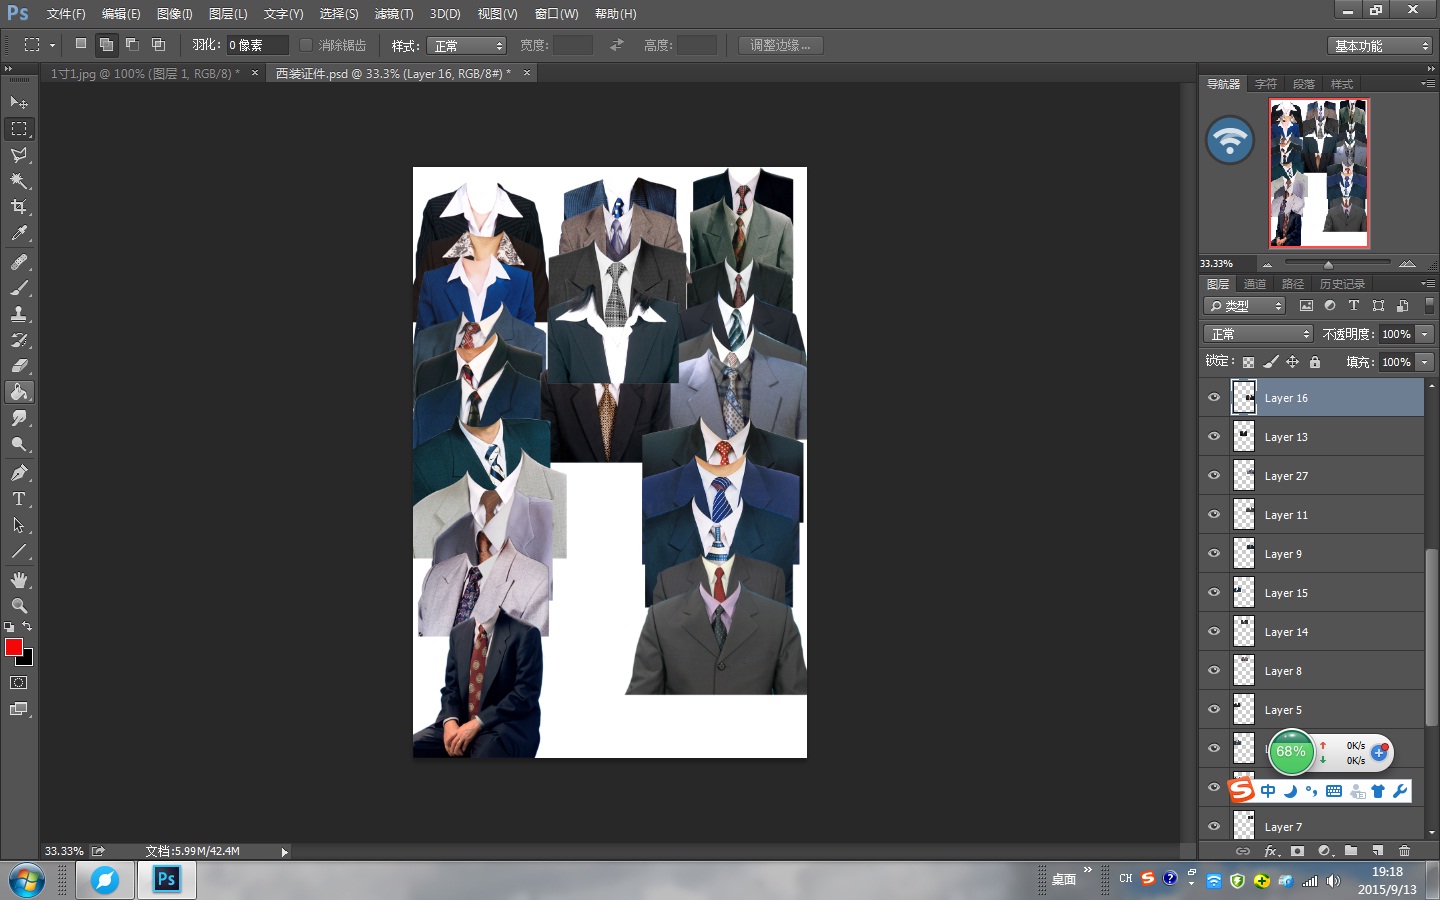
Task: Click the Quick Mask mode icon
Action: coord(19,683)
